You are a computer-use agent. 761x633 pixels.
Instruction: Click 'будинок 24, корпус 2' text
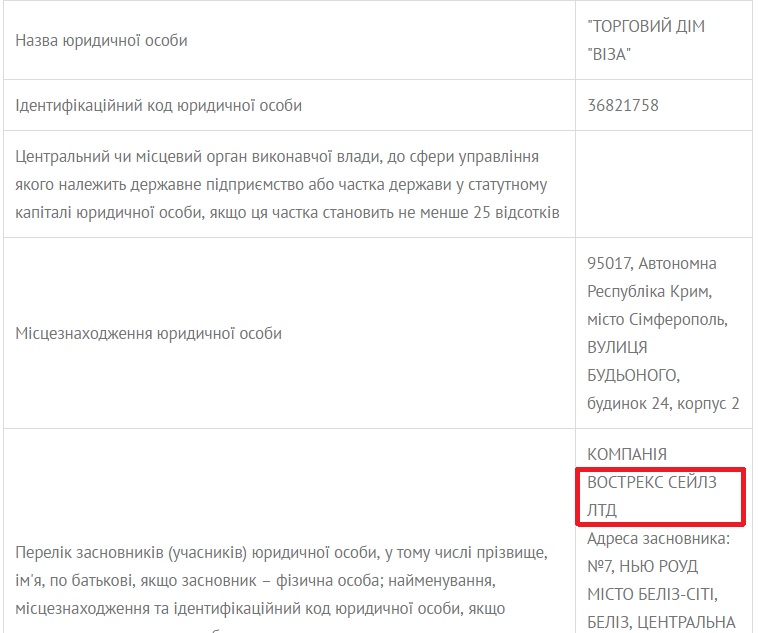coord(663,404)
